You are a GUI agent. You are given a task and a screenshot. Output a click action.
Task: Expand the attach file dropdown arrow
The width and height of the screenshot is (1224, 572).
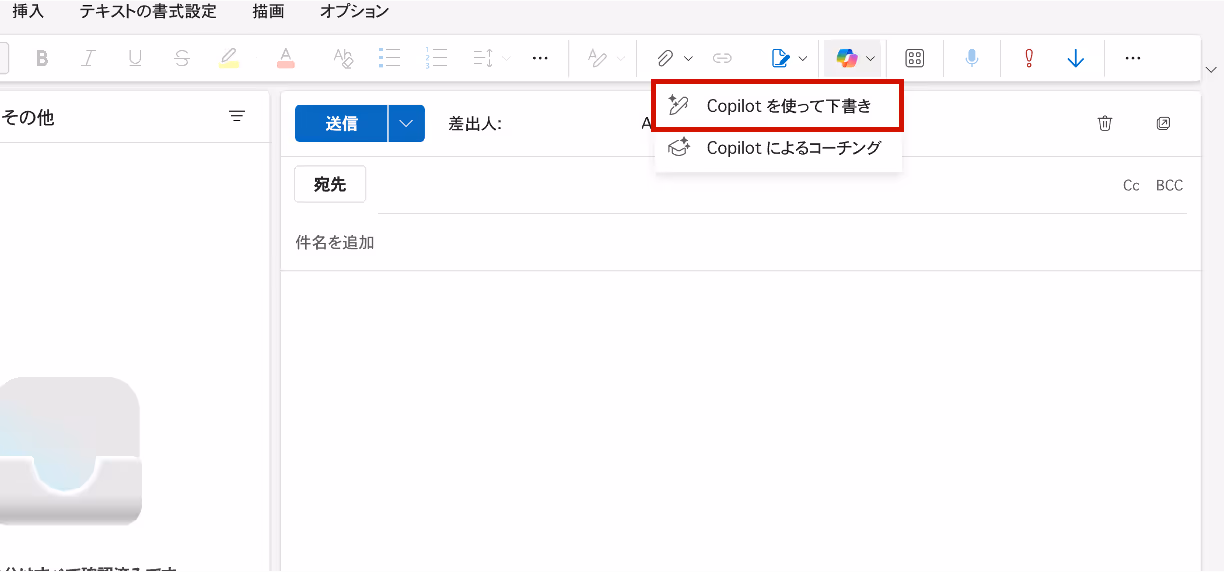[x=688, y=59]
